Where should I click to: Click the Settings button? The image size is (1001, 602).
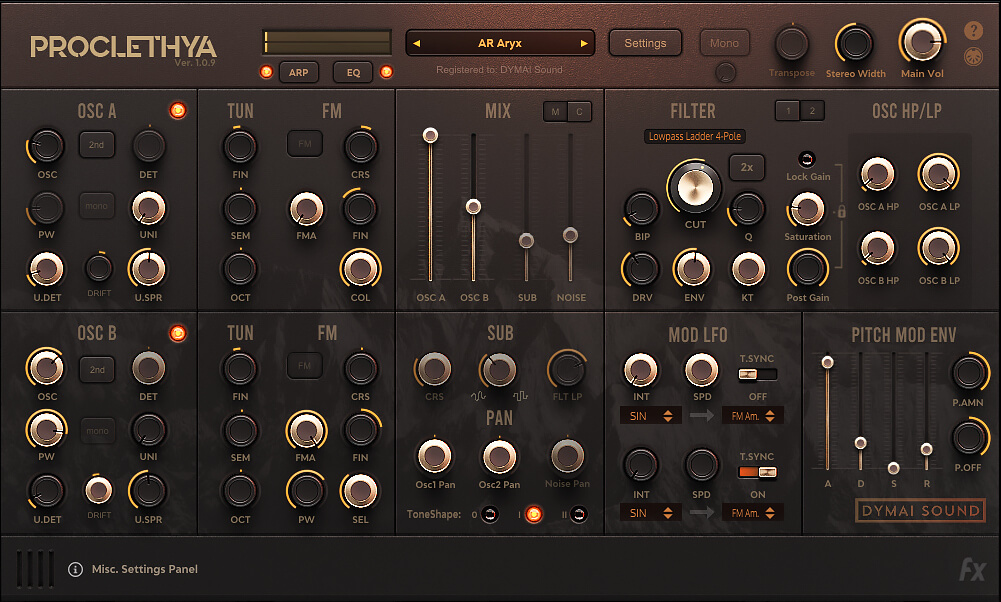pos(645,43)
